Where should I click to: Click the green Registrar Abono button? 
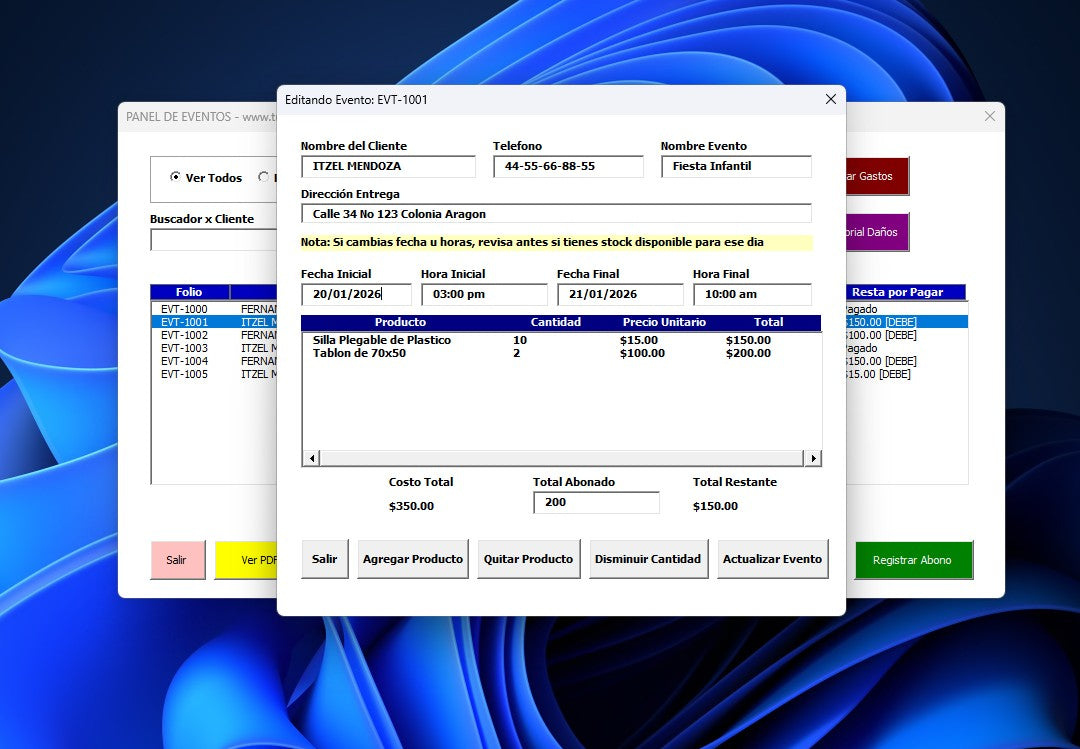(x=912, y=560)
